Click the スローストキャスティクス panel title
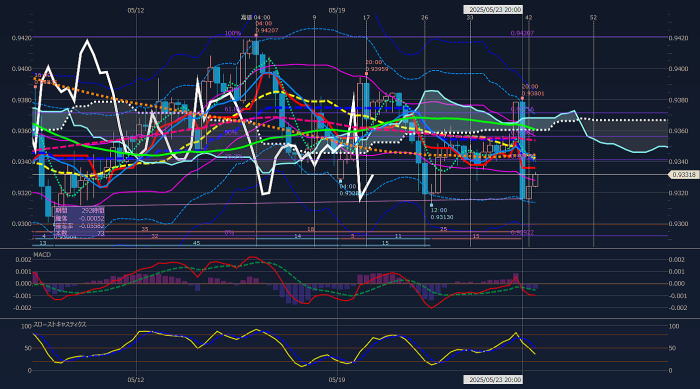700x389 pixels. (60, 324)
